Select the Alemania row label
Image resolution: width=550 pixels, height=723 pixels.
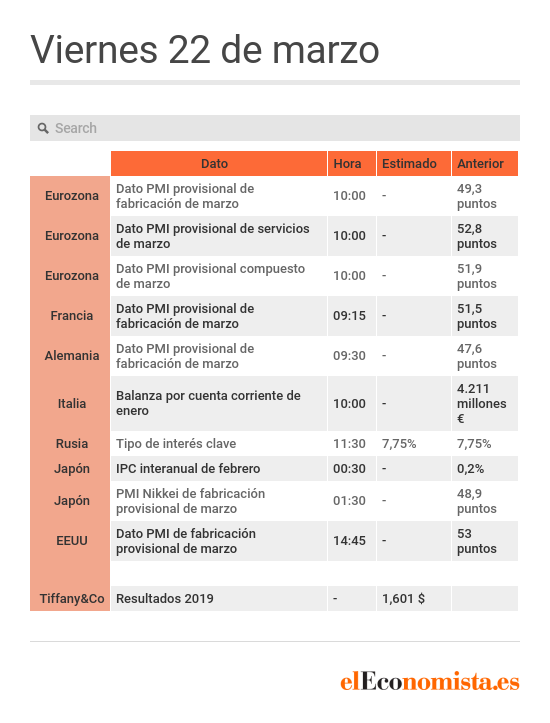pos(71,356)
